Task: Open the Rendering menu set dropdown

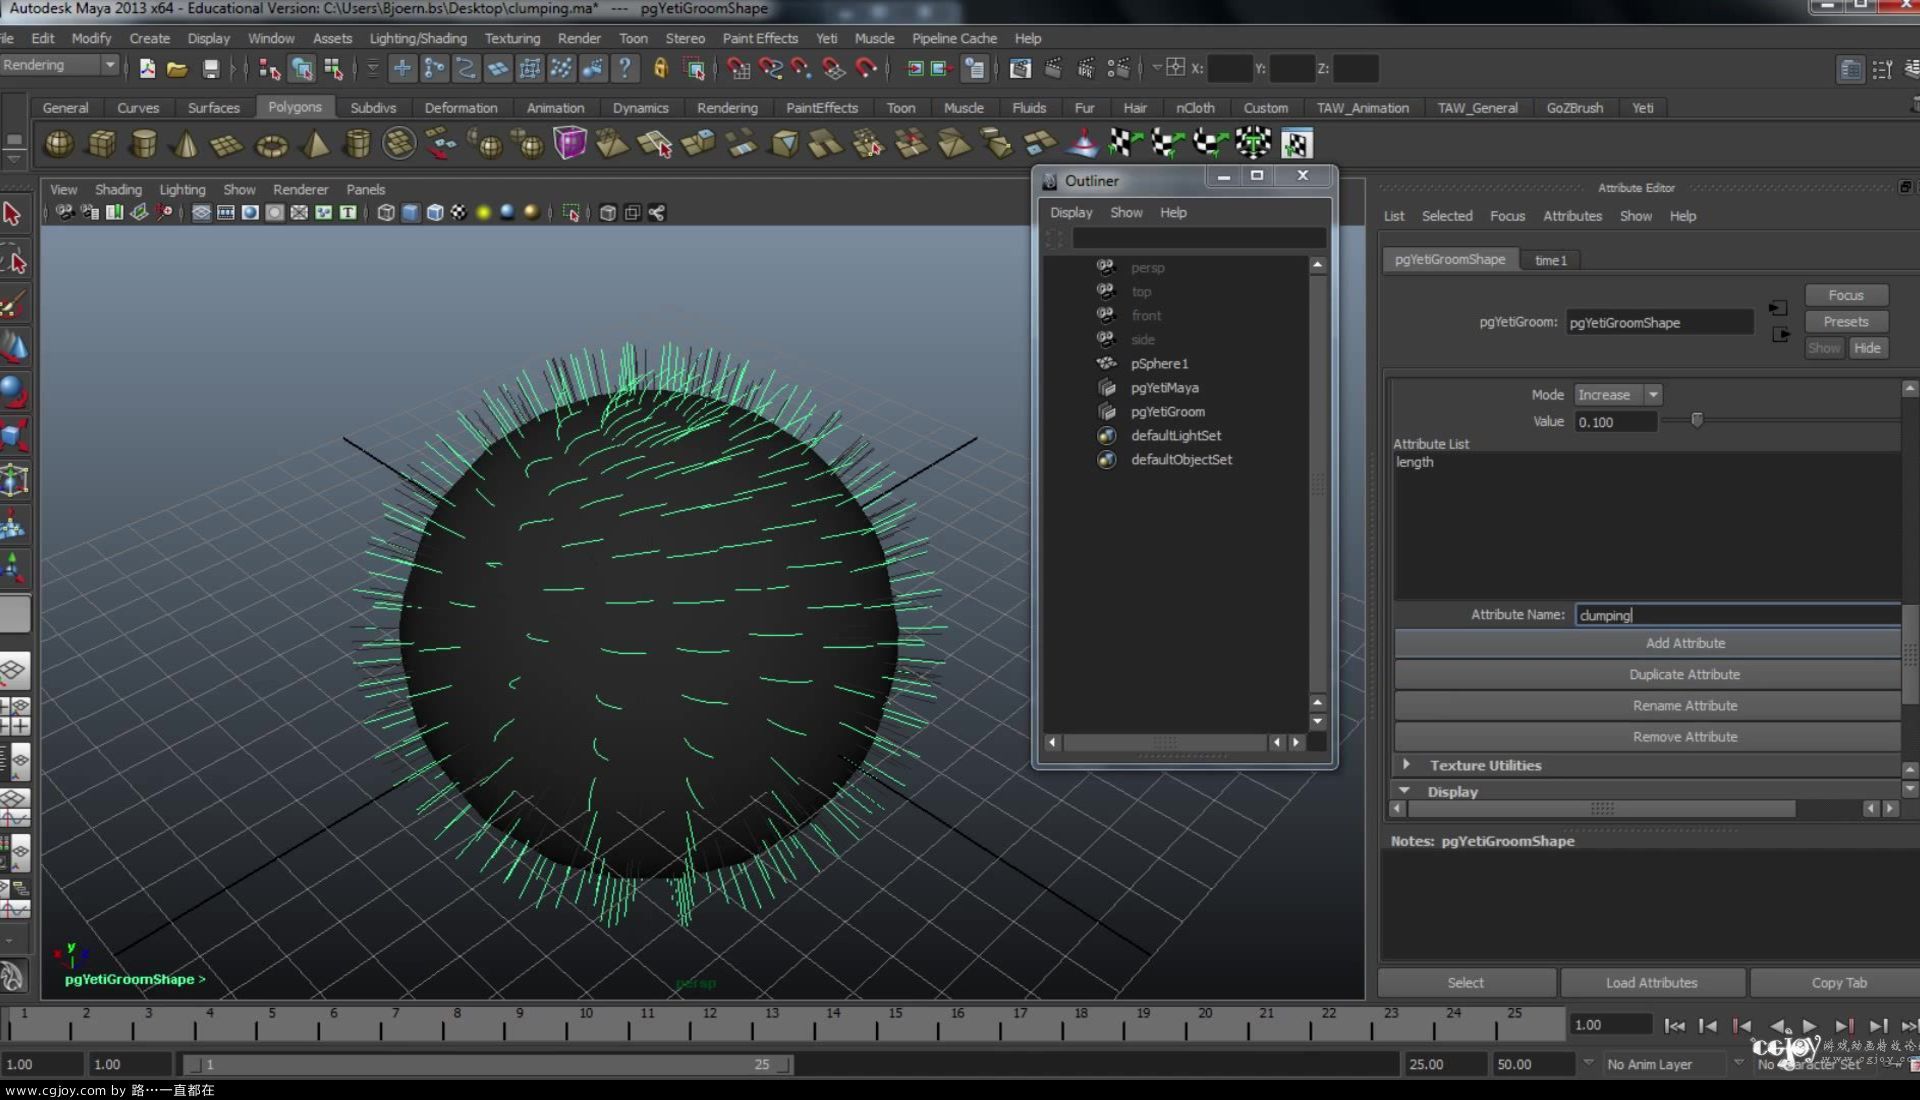Action: [x=60, y=65]
